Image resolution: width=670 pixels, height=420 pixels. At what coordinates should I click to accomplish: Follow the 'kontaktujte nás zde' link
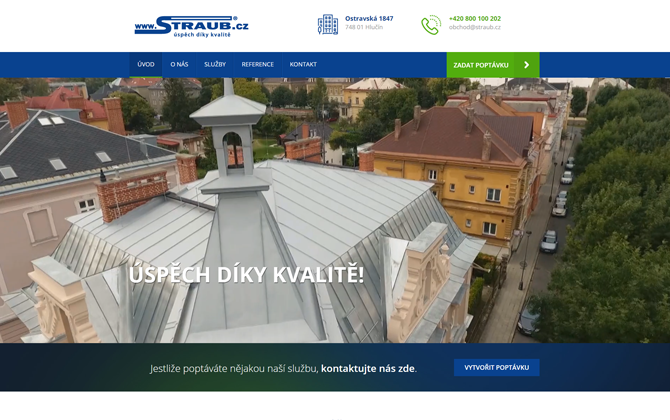coord(367,368)
